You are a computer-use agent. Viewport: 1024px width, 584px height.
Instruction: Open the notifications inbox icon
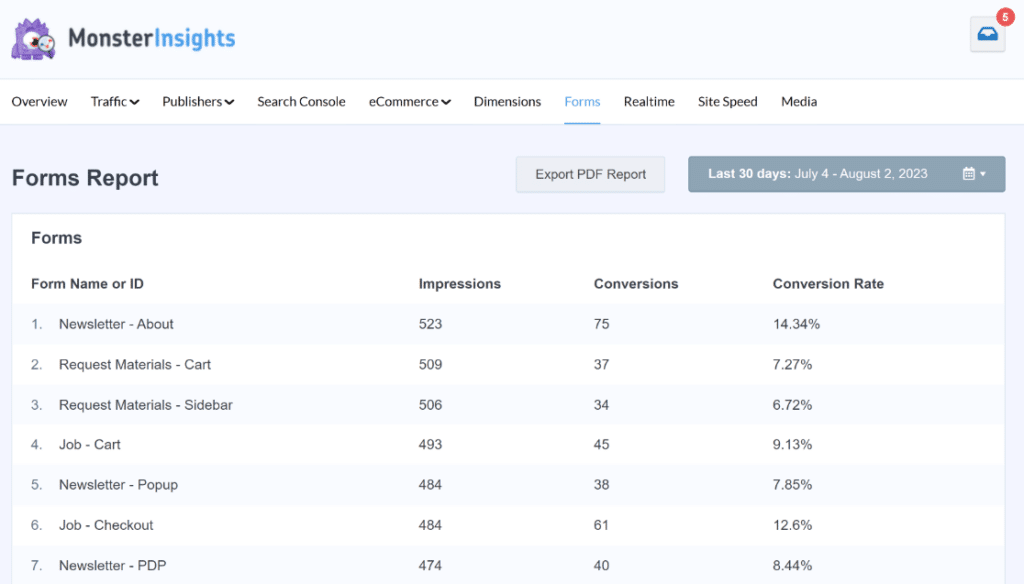point(986,35)
